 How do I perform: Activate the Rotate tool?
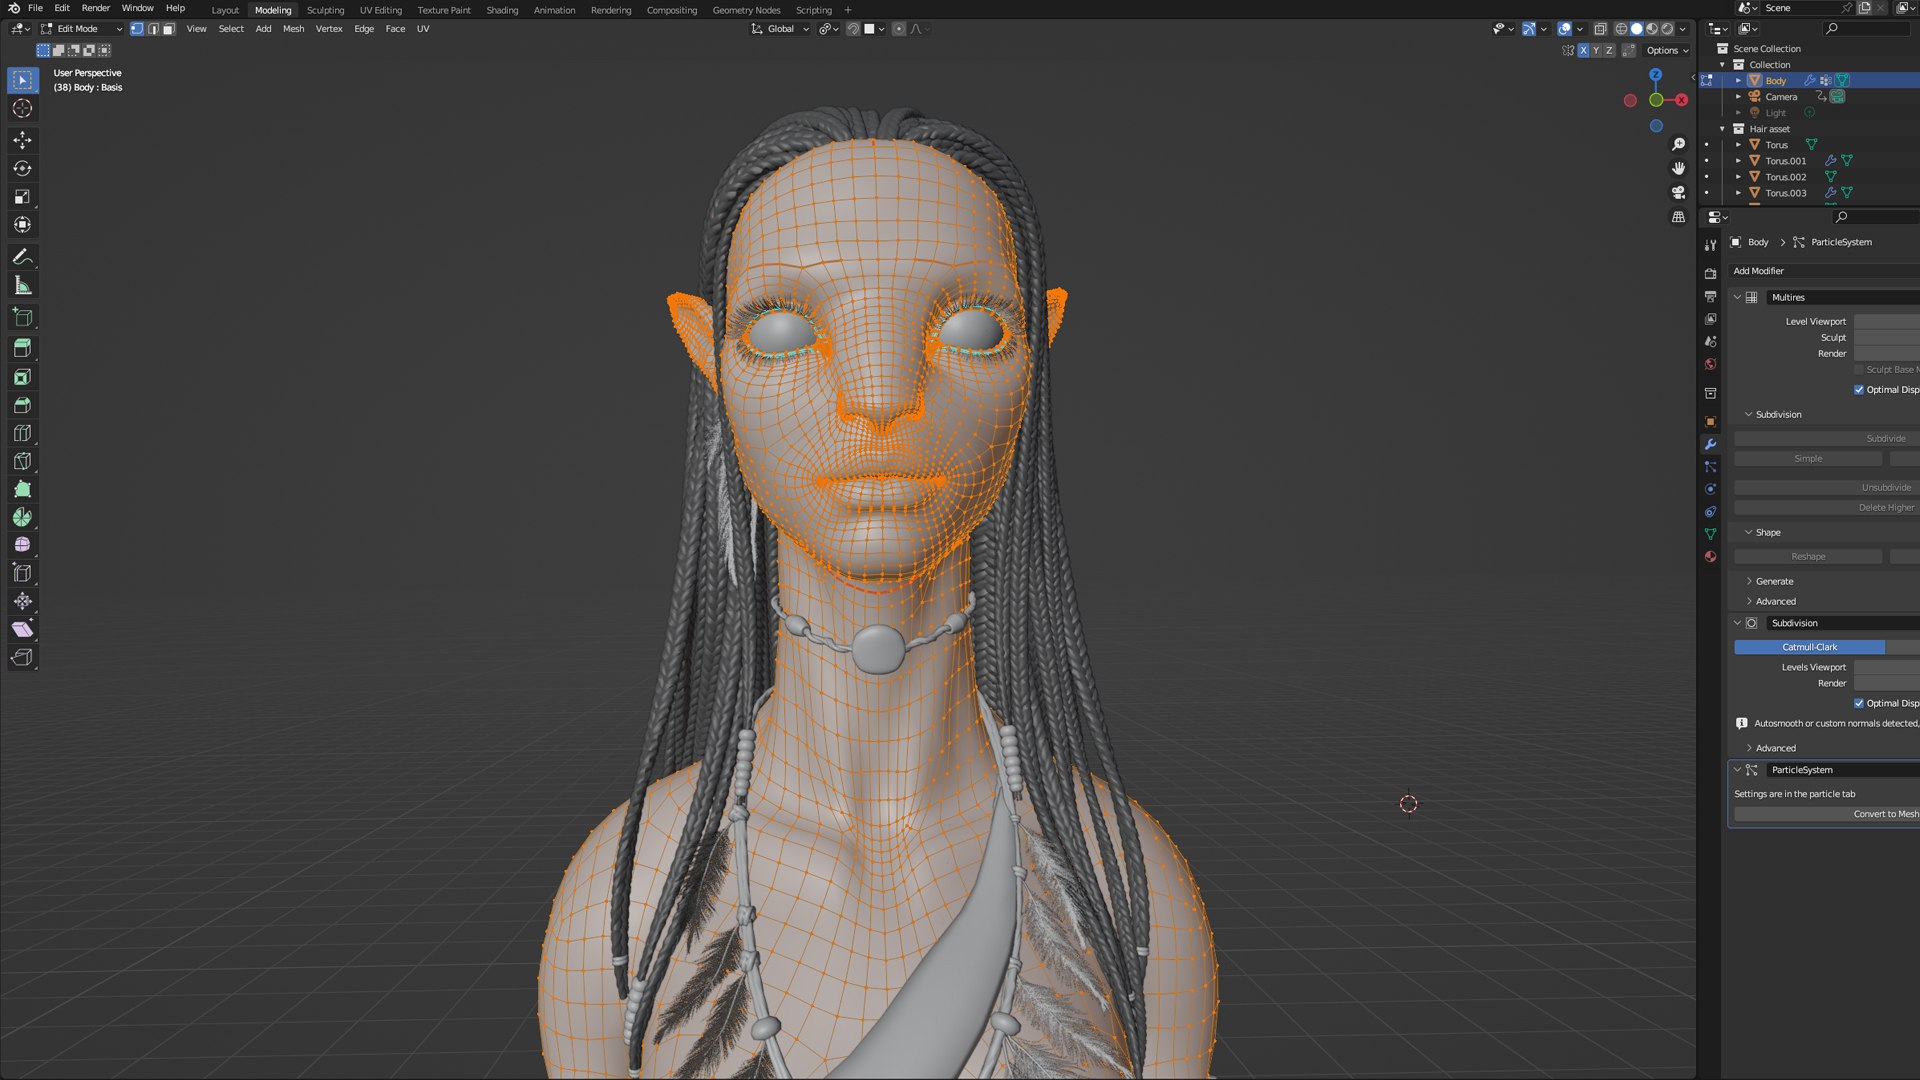(x=22, y=168)
